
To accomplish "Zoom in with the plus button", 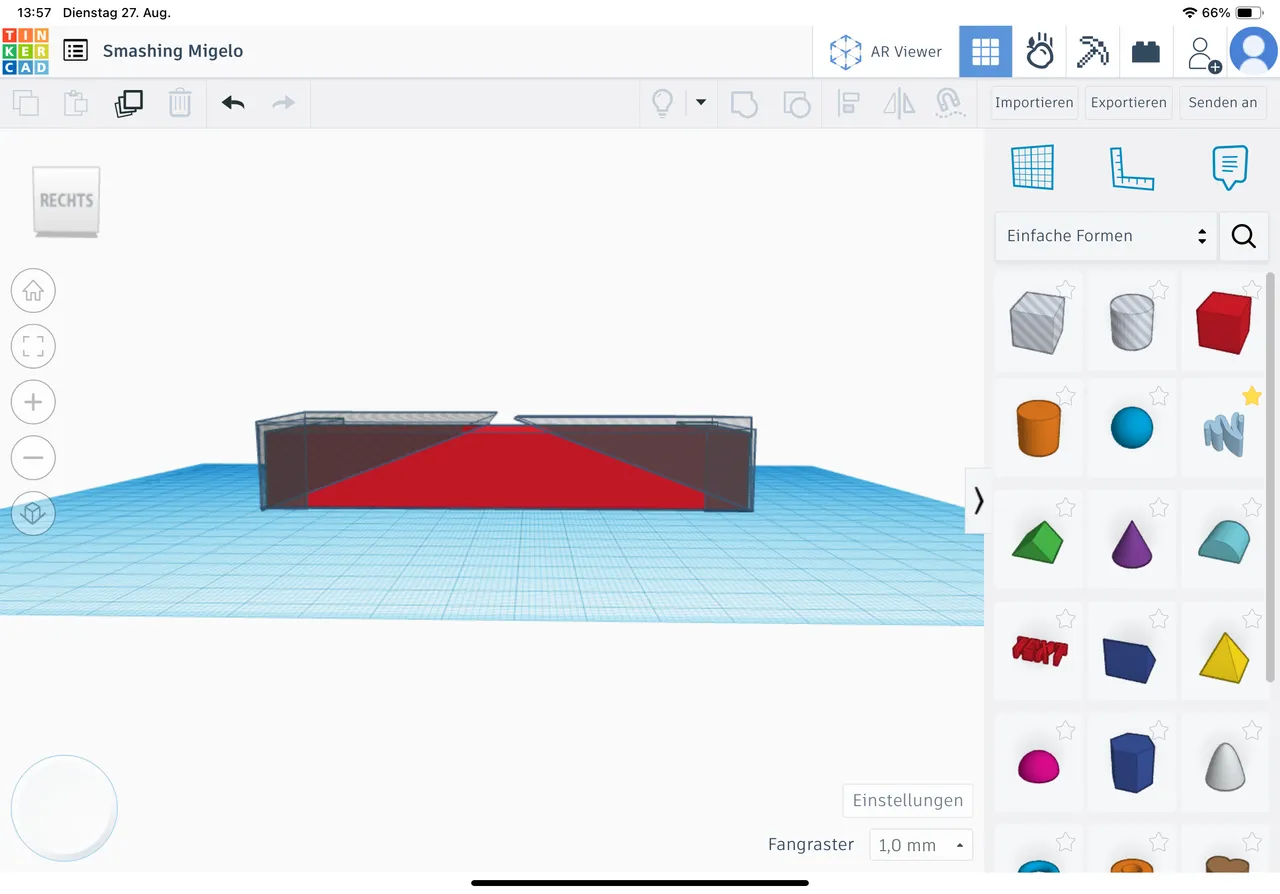I will pos(33,402).
